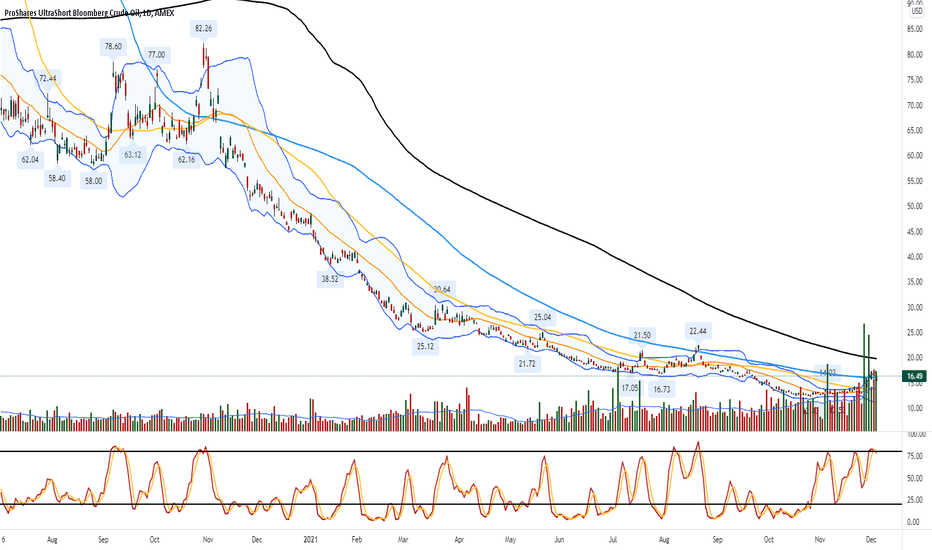Select the 77.00 price label
This screenshot has width=932, height=550.
coord(156,55)
